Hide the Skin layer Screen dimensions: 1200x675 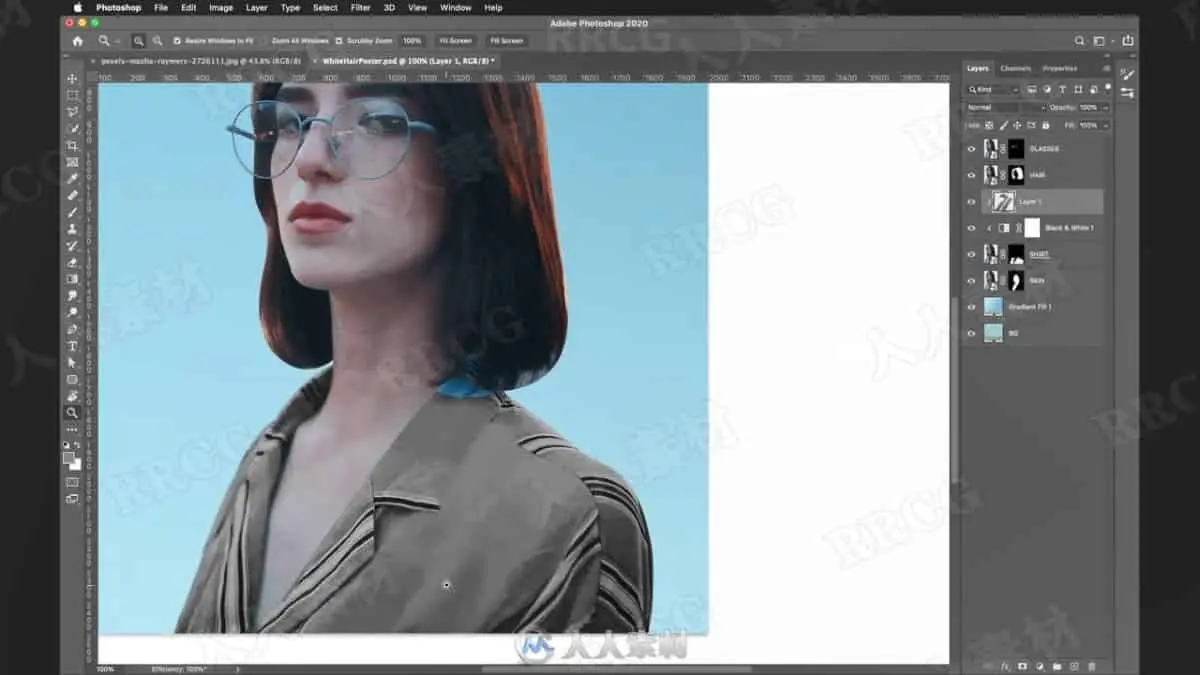[971, 281]
